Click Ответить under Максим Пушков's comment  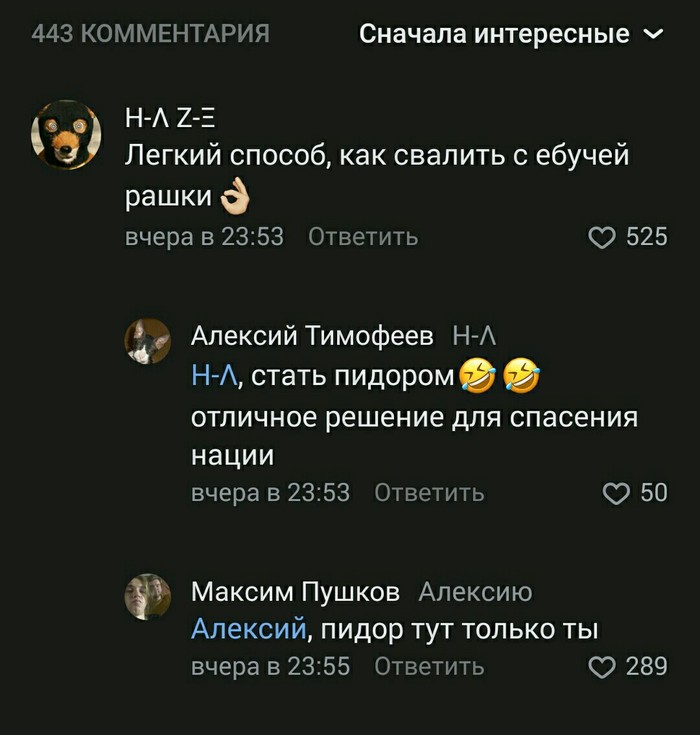click(429, 666)
